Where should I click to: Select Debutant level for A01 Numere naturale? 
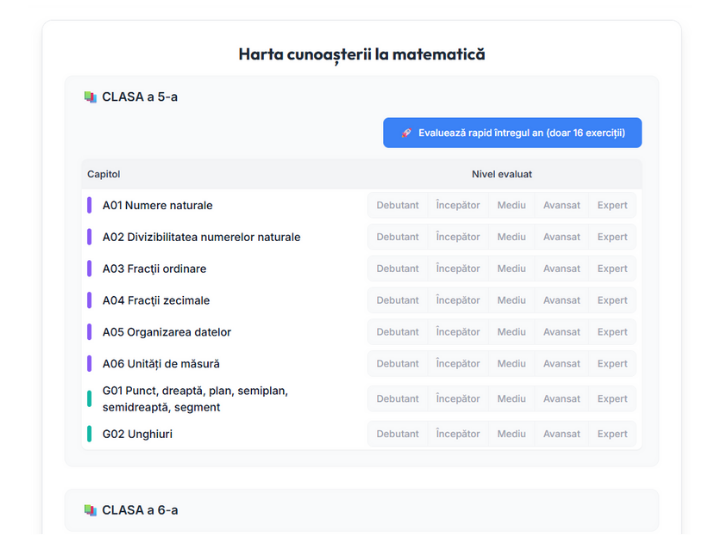pos(397,205)
